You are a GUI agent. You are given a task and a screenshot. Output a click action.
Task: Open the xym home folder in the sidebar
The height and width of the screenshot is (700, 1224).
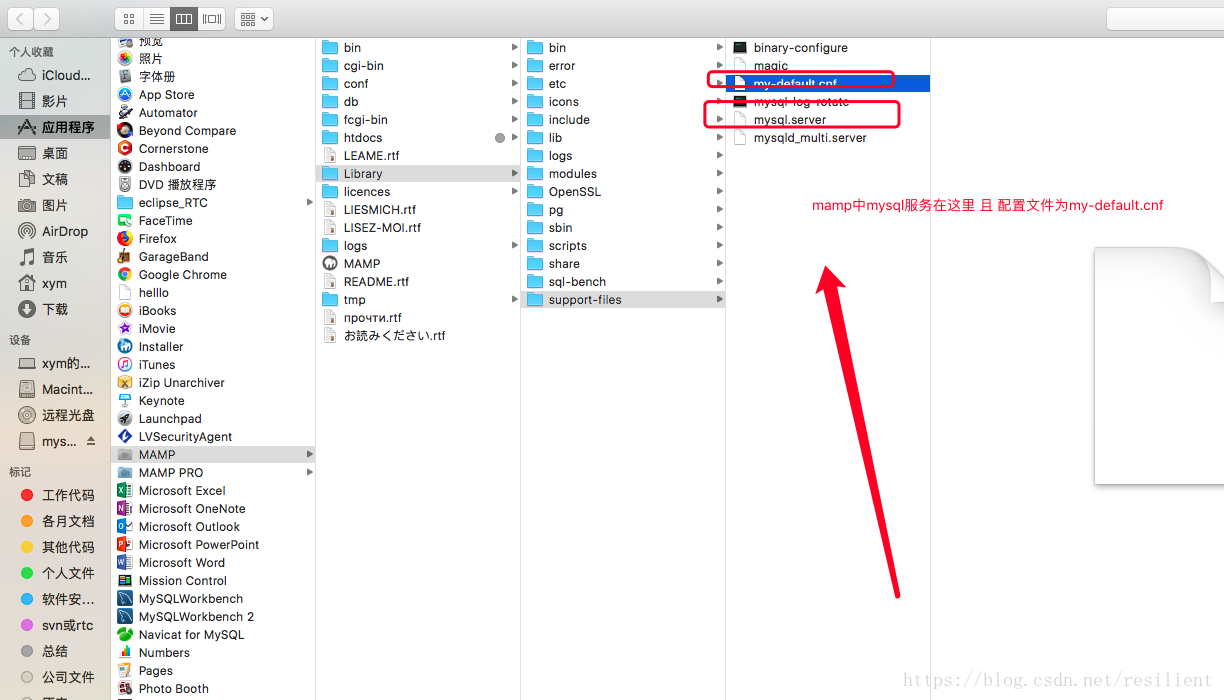[55, 283]
